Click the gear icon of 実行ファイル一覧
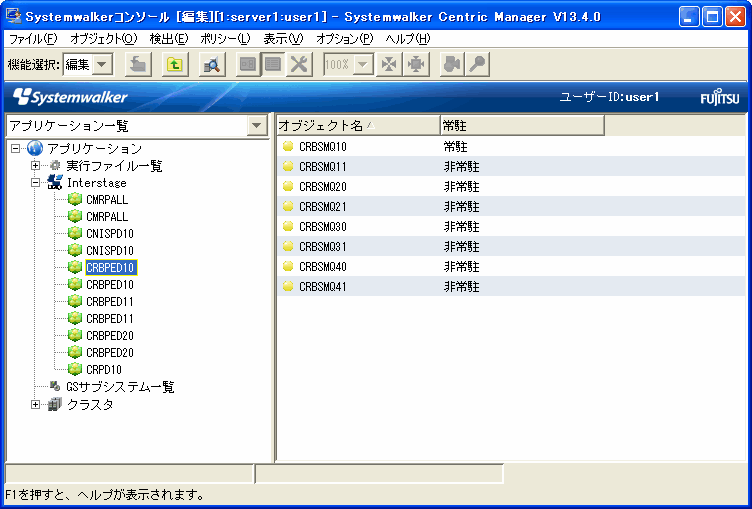The height and width of the screenshot is (509, 752). (x=55, y=166)
